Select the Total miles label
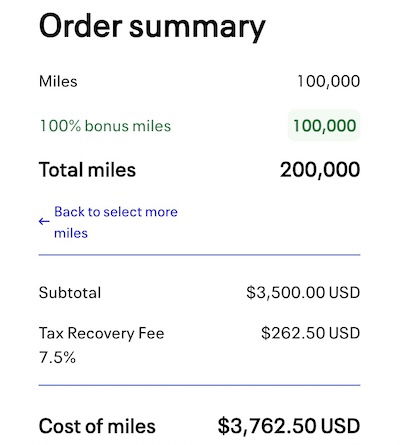The height and width of the screenshot is (445, 400). [x=87, y=170]
